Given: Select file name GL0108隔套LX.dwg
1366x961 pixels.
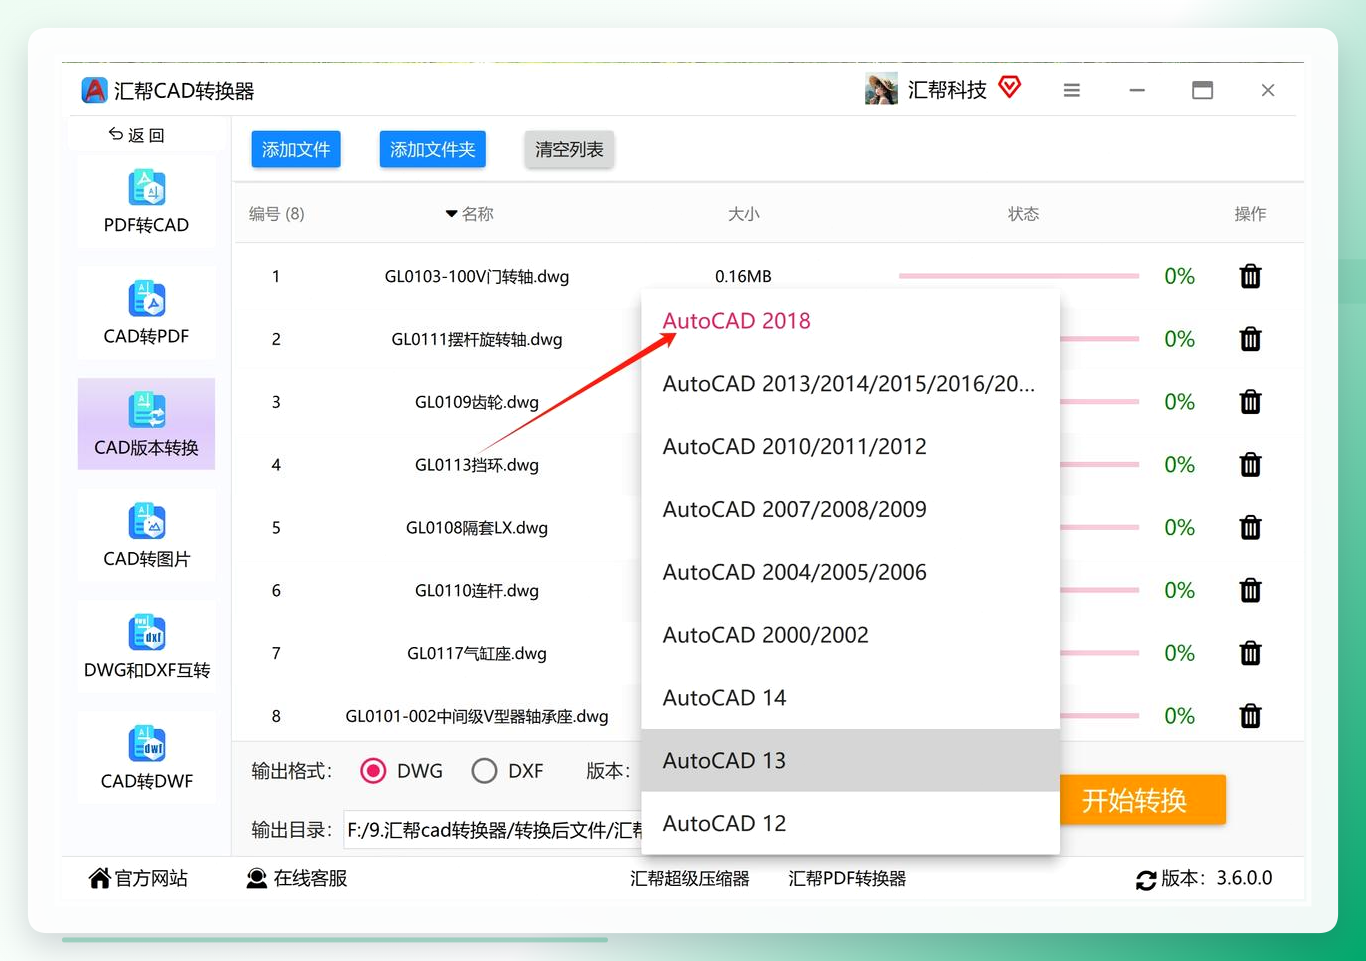Looking at the screenshot, I should (477, 527).
